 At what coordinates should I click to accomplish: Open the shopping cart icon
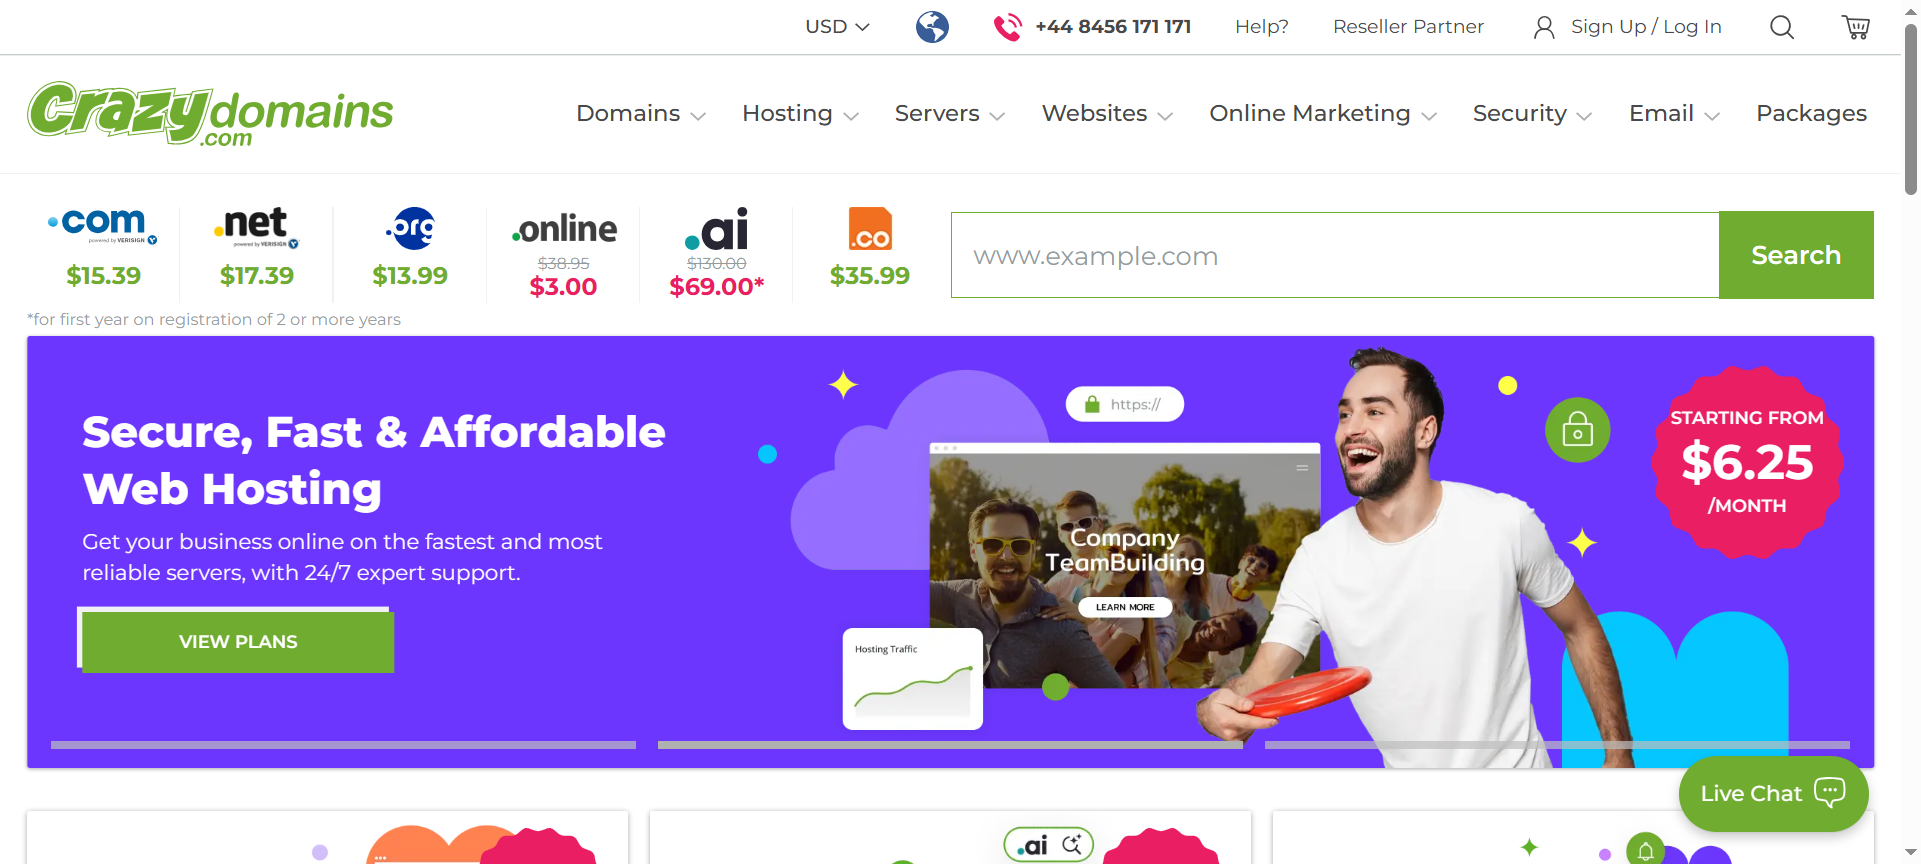[1855, 27]
